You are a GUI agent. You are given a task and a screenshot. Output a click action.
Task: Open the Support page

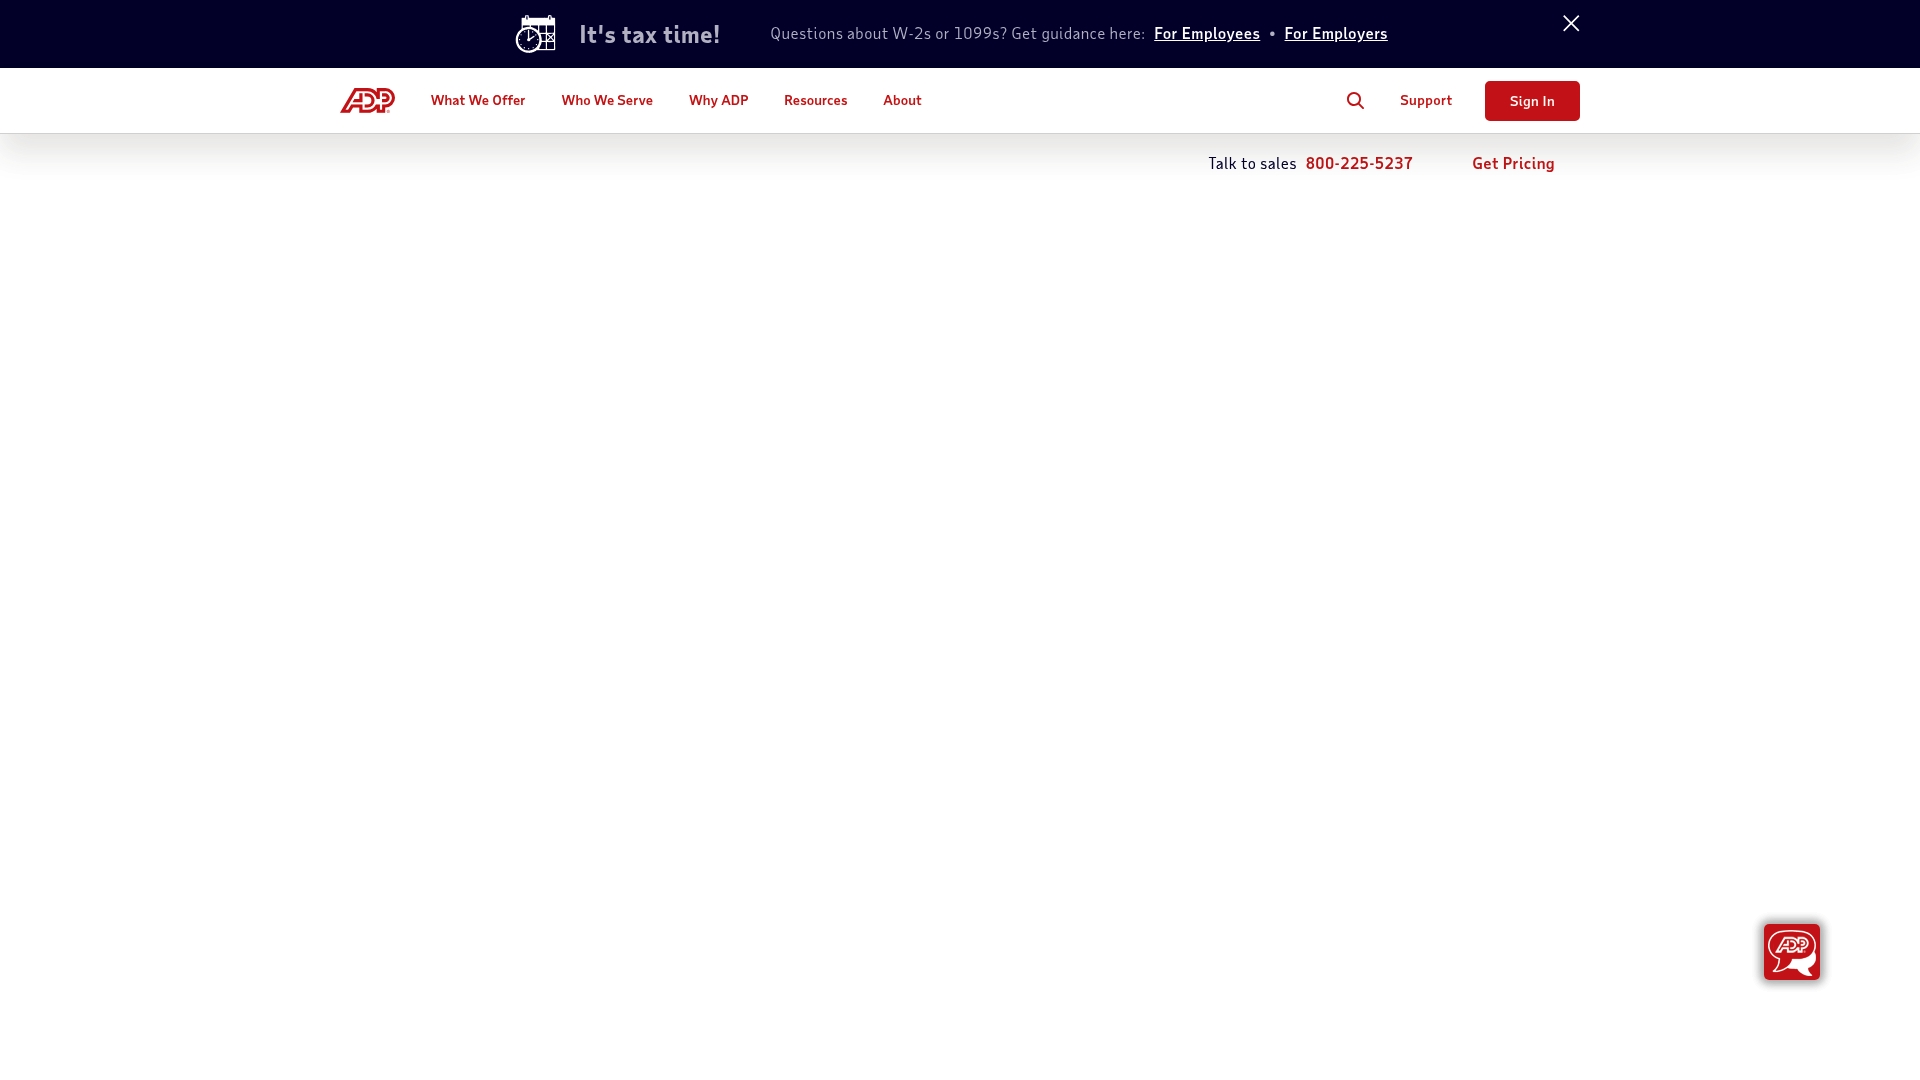tap(1425, 100)
